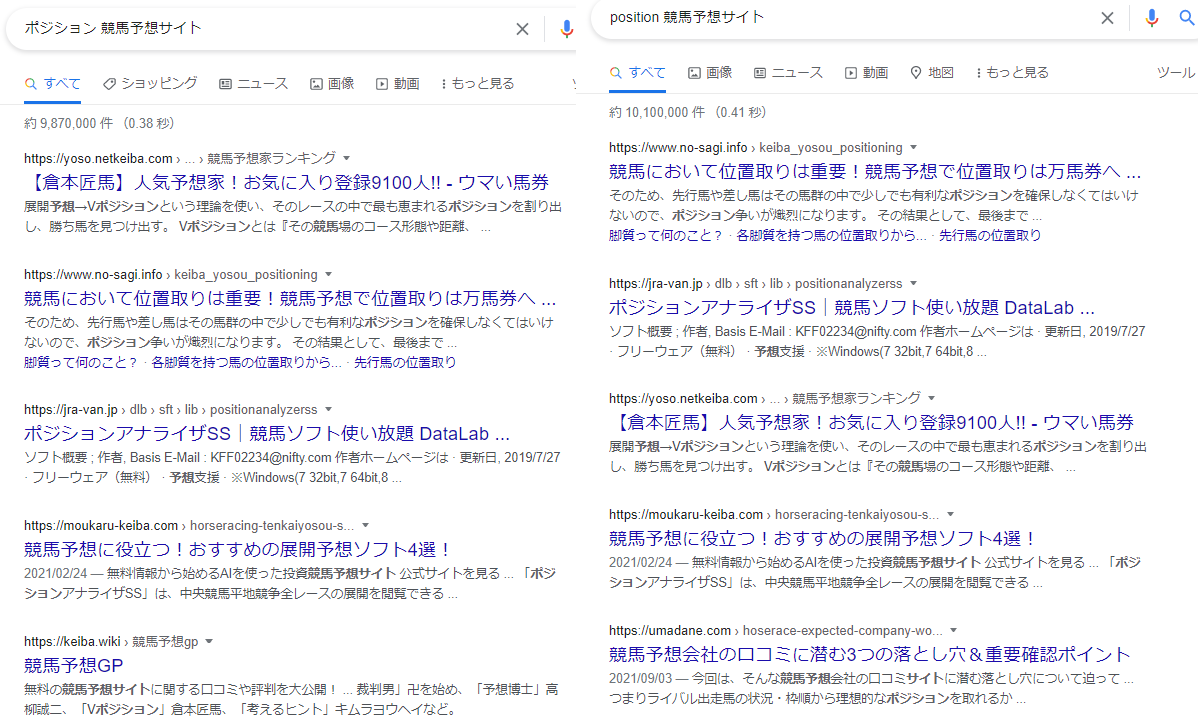Open 競馬予想会社の口コミに潜む3つの落とし穴 result
The image size is (1198, 726).
click(869, 655)
